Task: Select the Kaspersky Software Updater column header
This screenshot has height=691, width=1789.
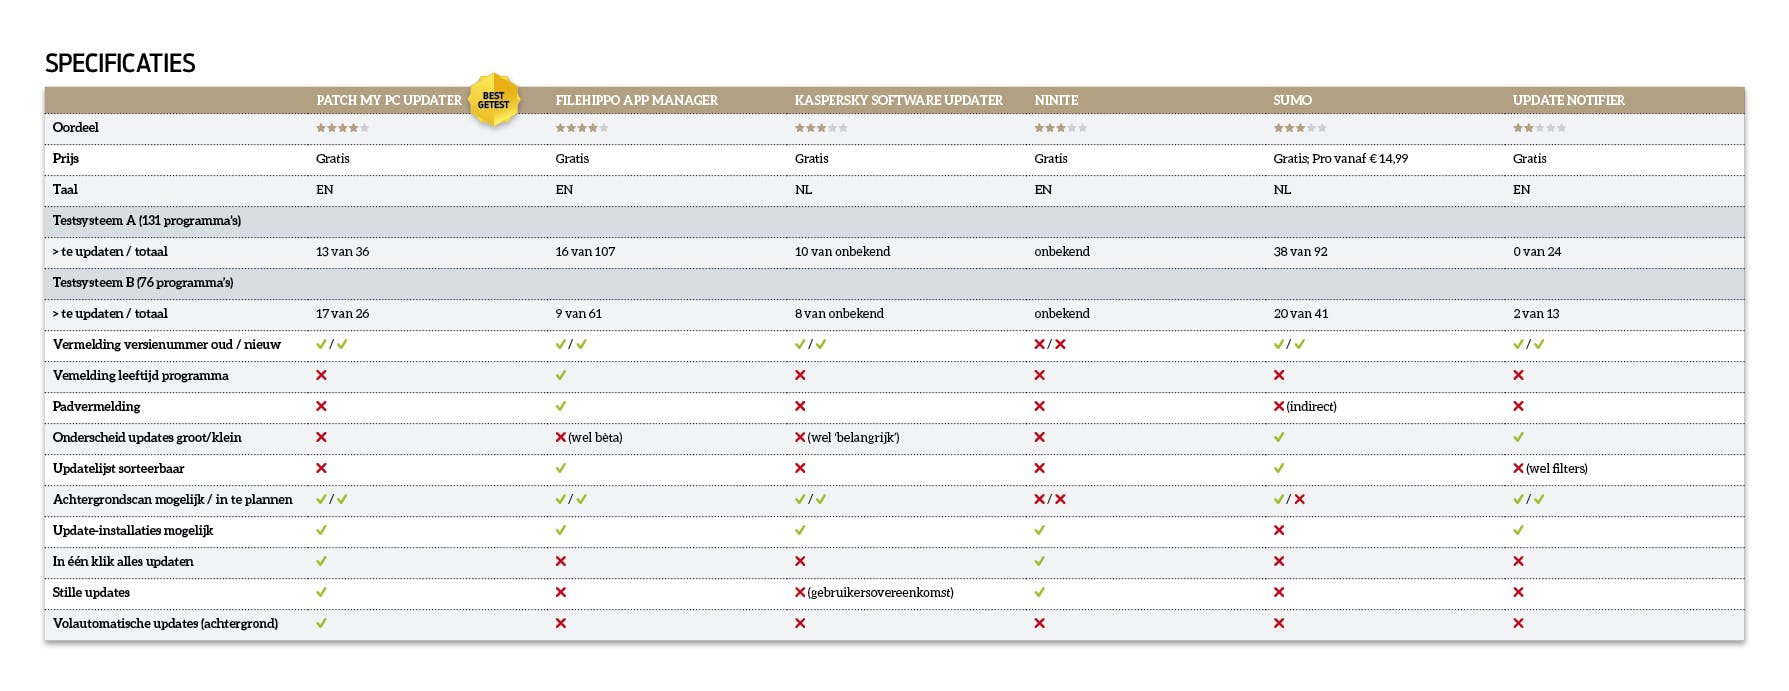Action: 898,100
